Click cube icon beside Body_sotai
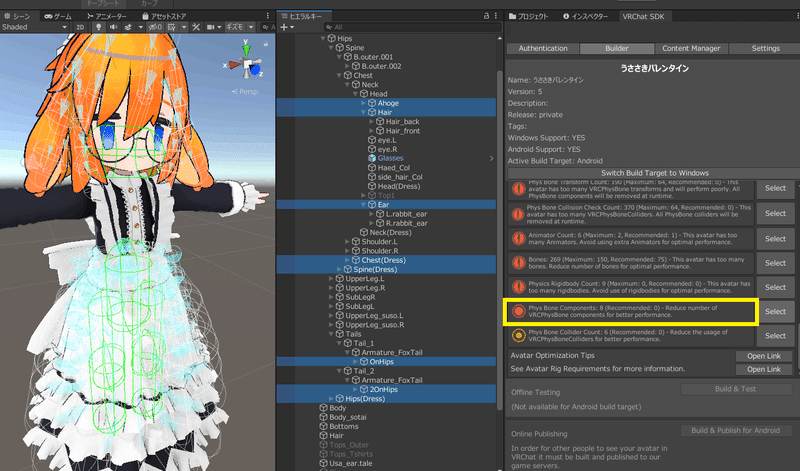 pos(323,417)
